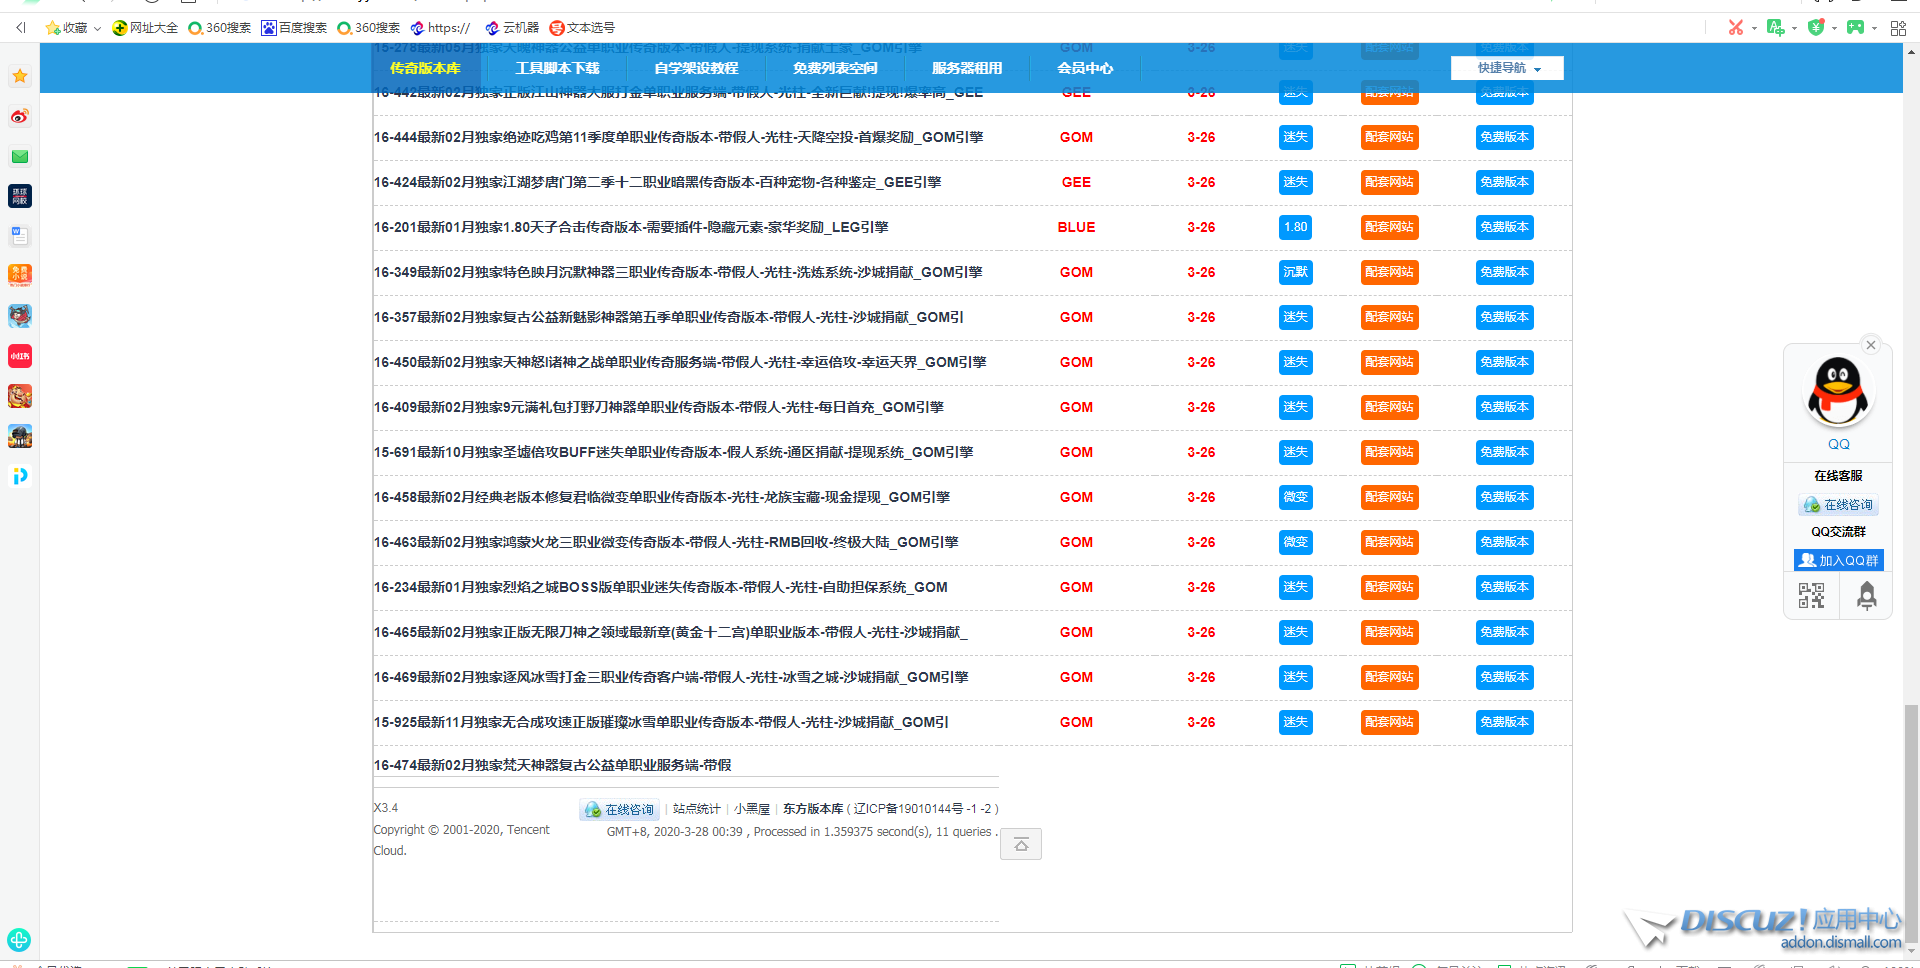Close the floating QQ support panel
This screenshot has width=1920, height=968.
pyautogui.click(x=1871, y=345)
